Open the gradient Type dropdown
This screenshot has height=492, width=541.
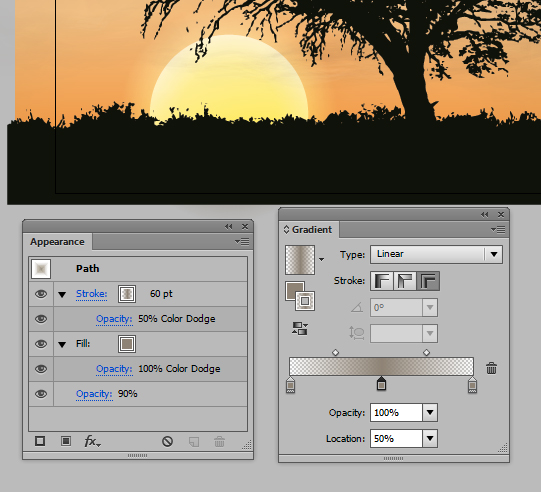pyautogui.click(x=436, y=254)
